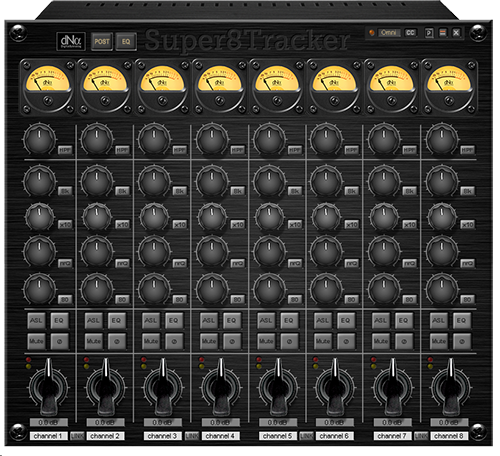Toggle the 8k switch on channel 7
The image size is (500, 456).
coord(409,191)
